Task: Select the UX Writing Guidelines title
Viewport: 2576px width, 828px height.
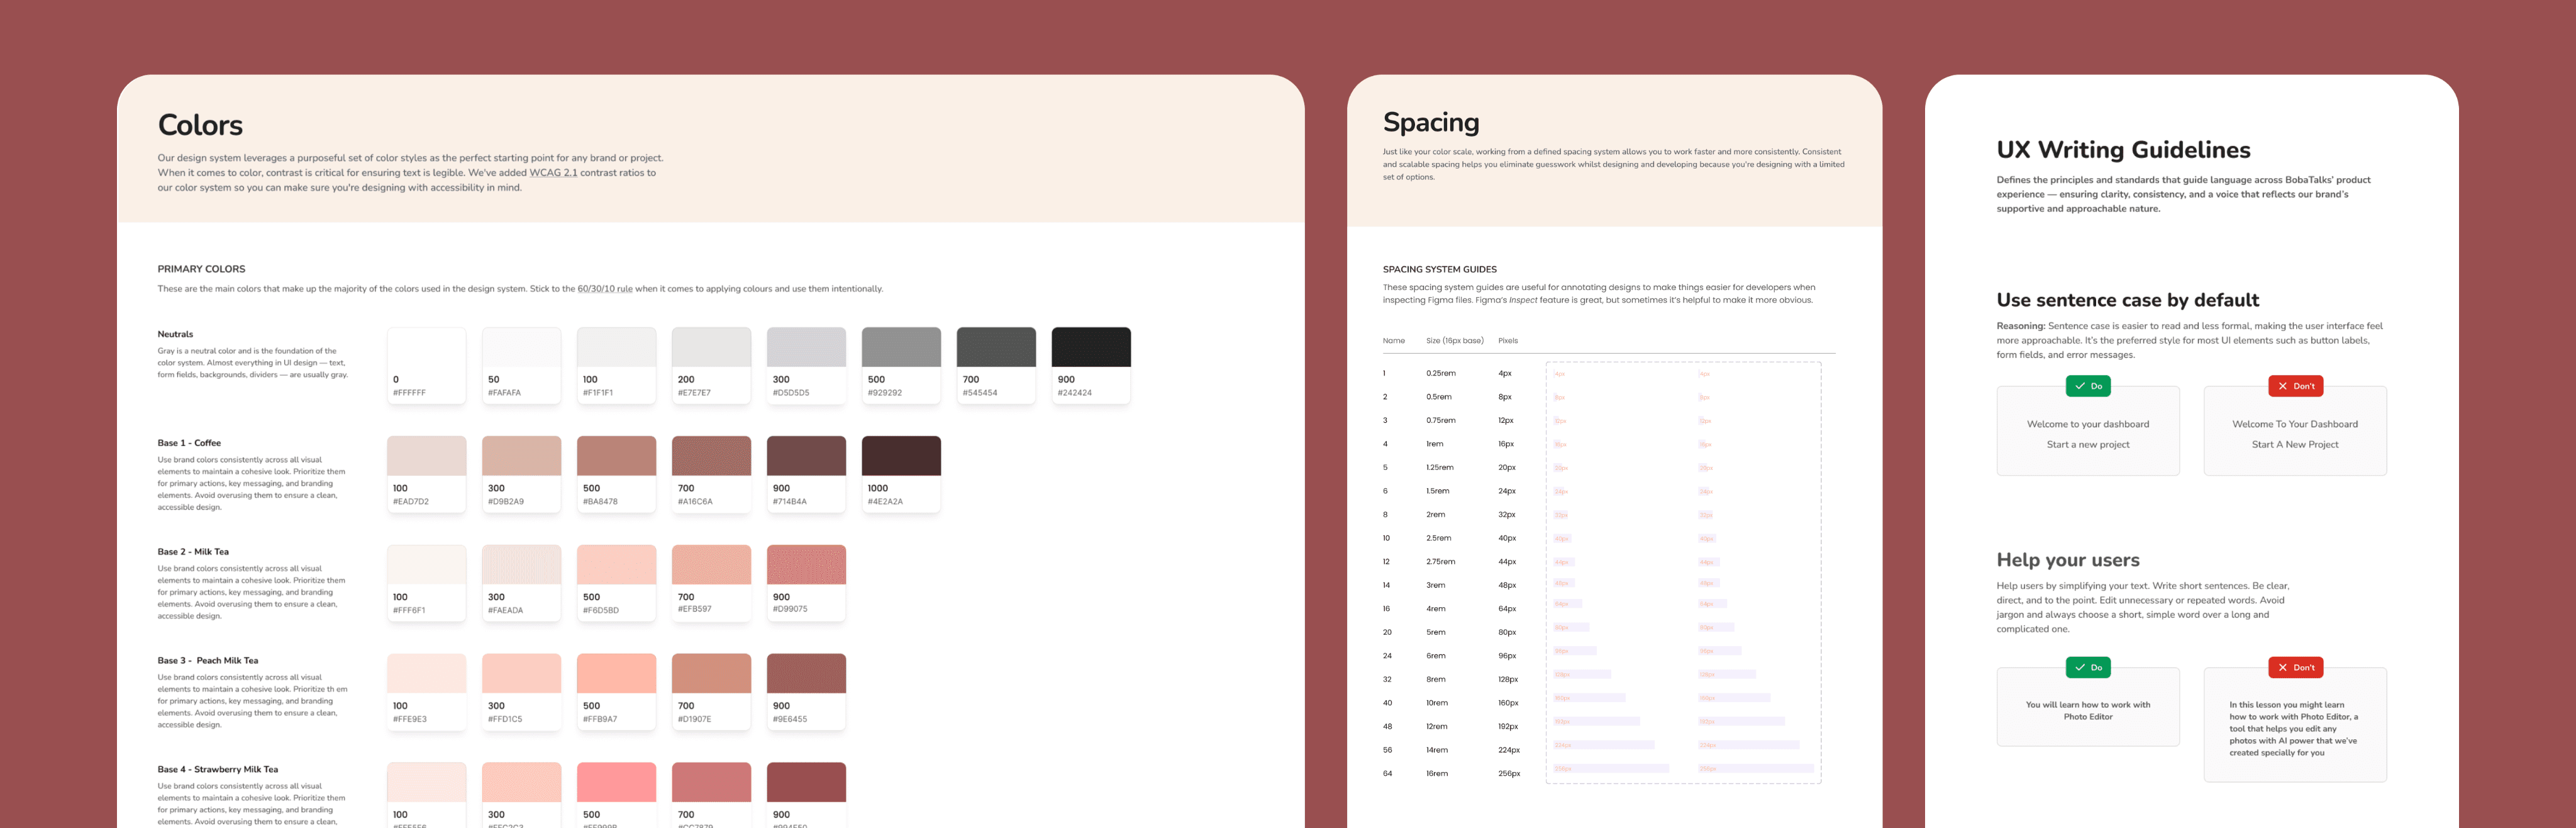Action: coord(2123,150)
